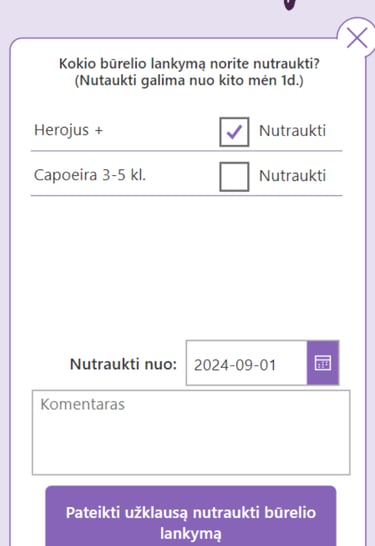This screenshot has height=546, width=375.
Task: Click the 'Nutraukti nuo:' label
Action: coord(123,364)
